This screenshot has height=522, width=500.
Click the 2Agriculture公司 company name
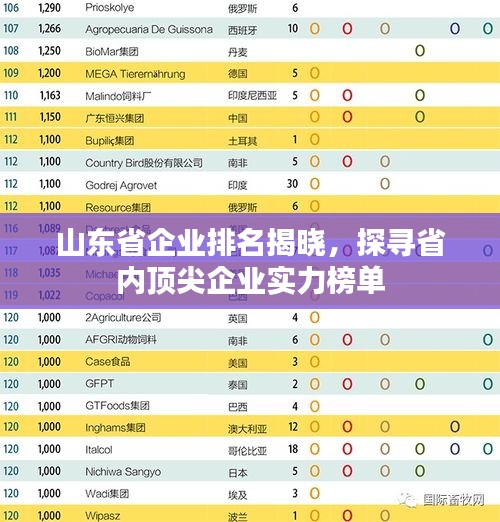point(123,318)
